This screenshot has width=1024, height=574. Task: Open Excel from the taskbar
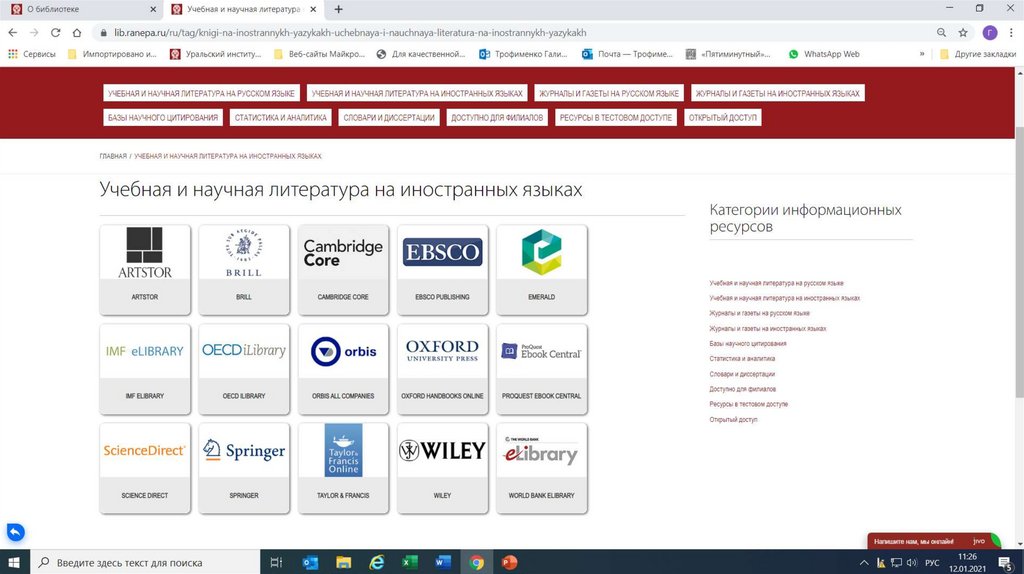pyautogui.click(x=410, y=562)
